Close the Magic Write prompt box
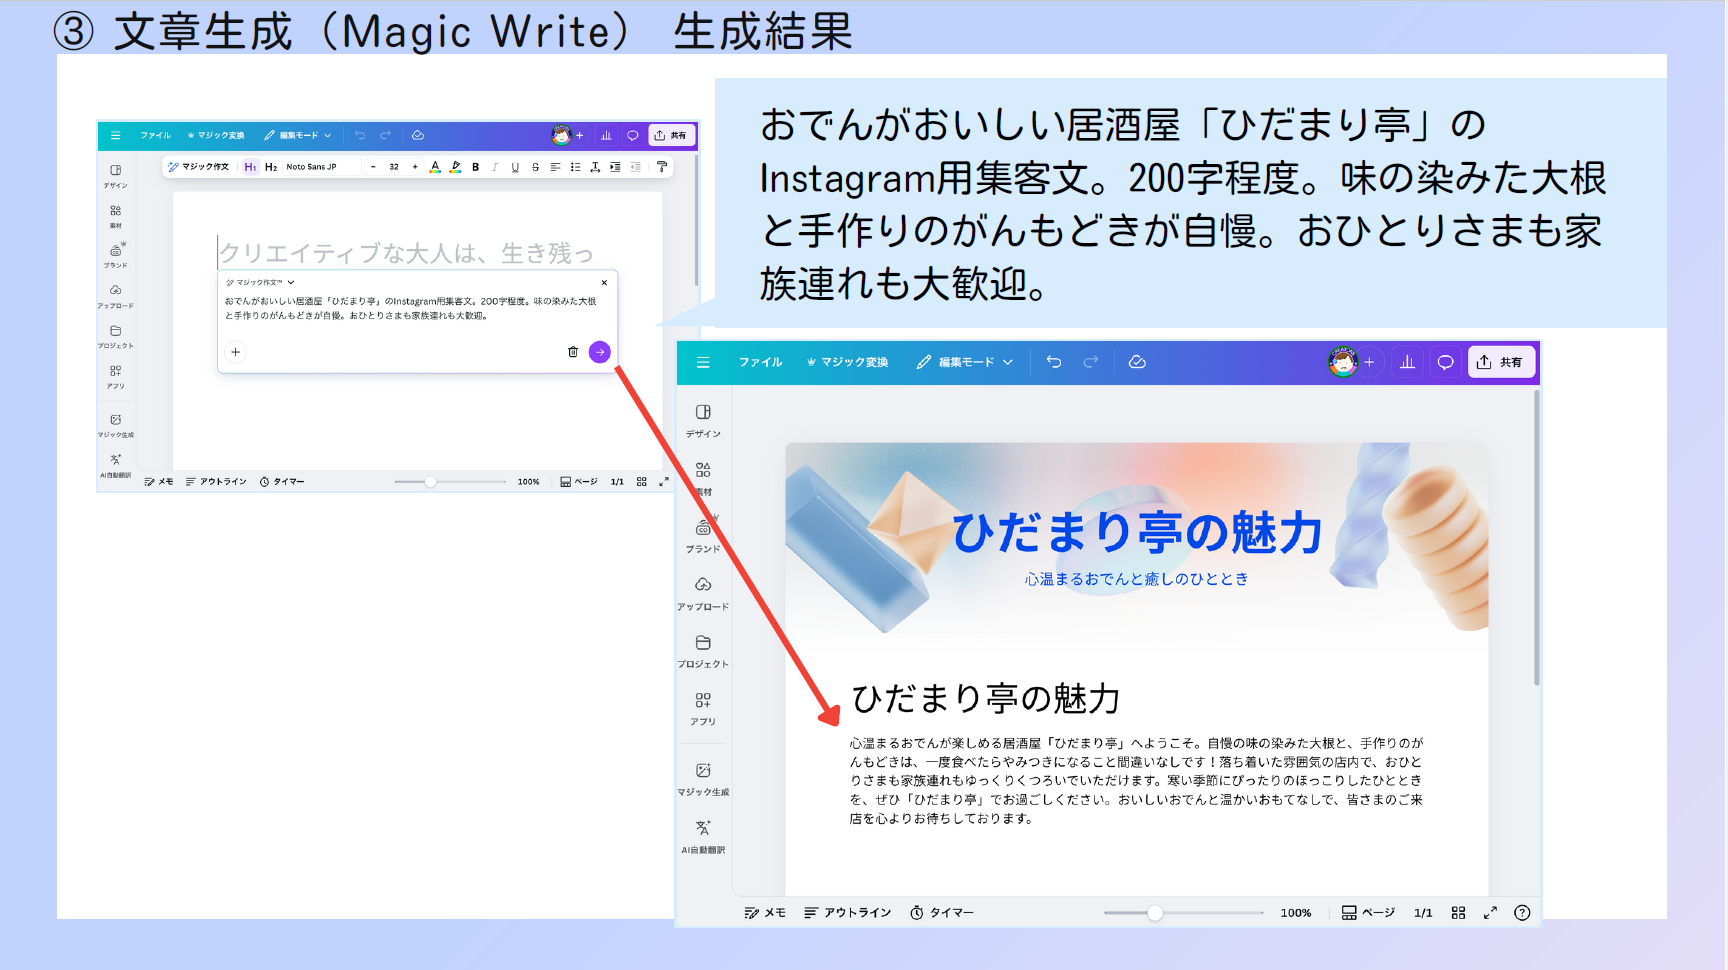The width and height of the screenshot is (1728, 970). tap(604, 283)
